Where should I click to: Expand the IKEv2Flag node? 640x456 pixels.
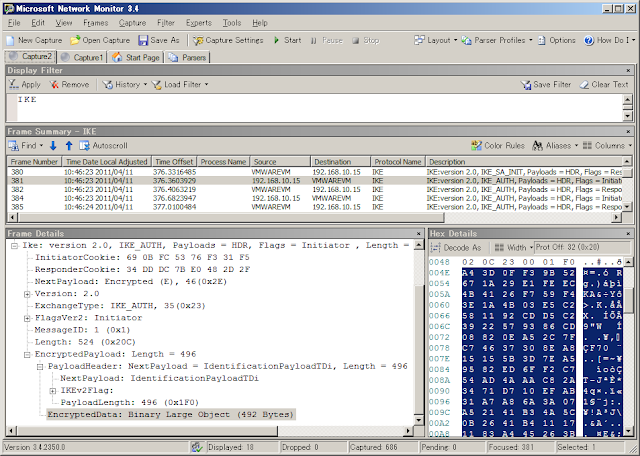(53, 391)
